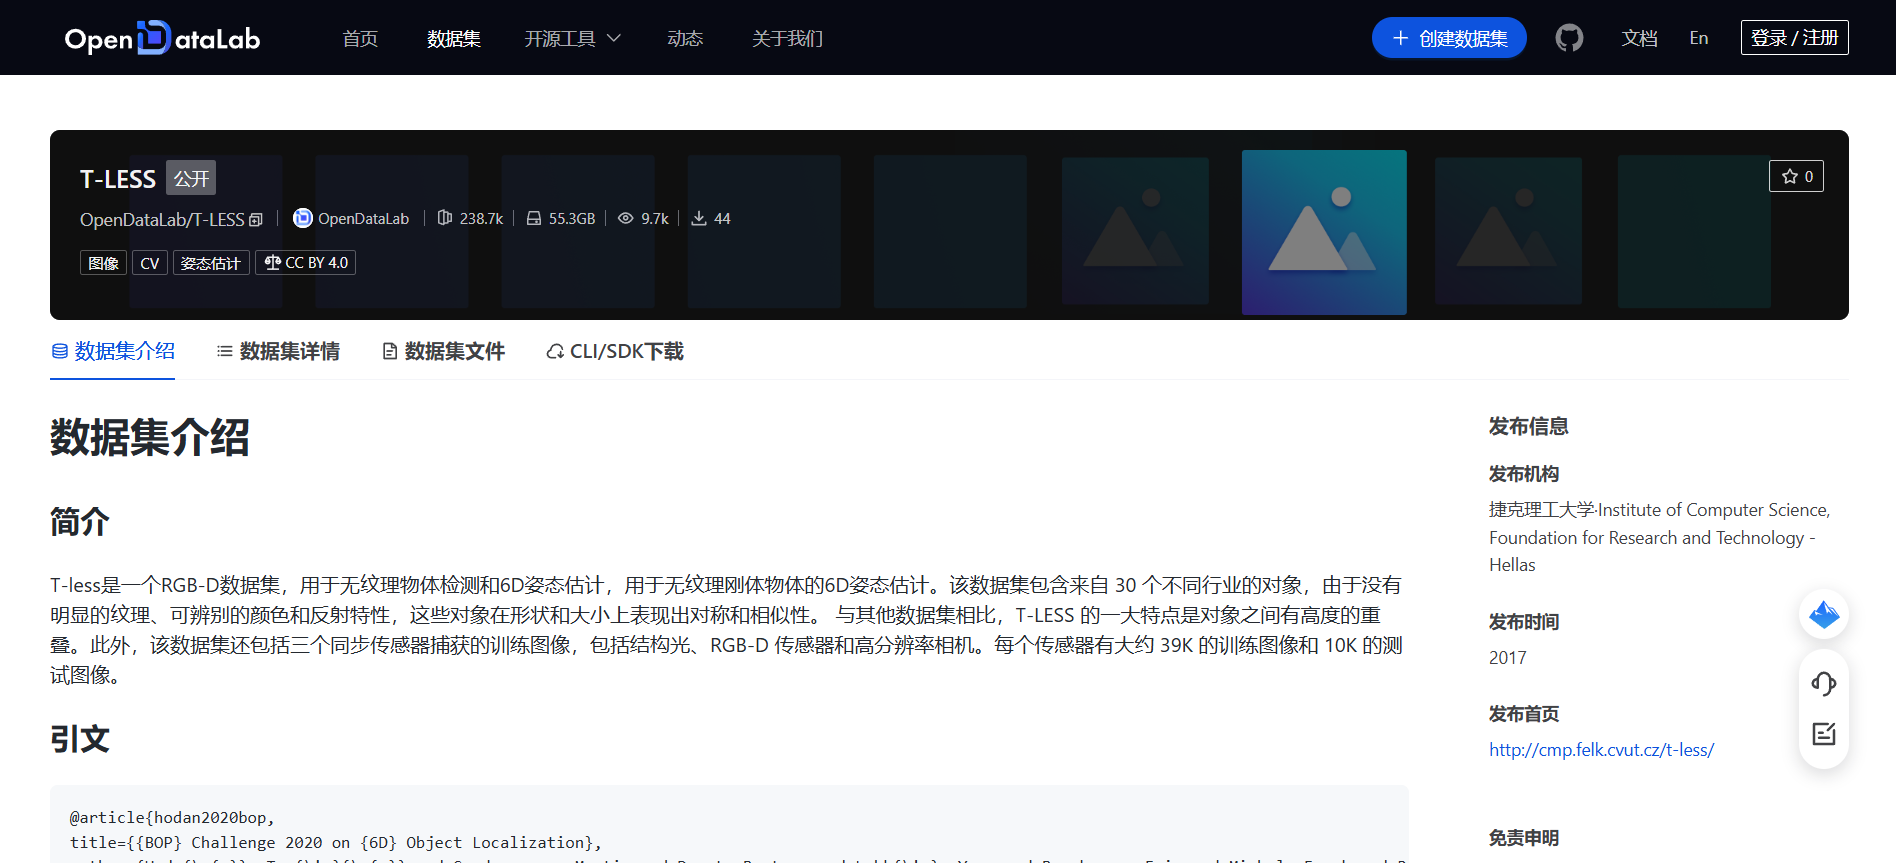Click the 免责申明 heading

click(1524, 837)
